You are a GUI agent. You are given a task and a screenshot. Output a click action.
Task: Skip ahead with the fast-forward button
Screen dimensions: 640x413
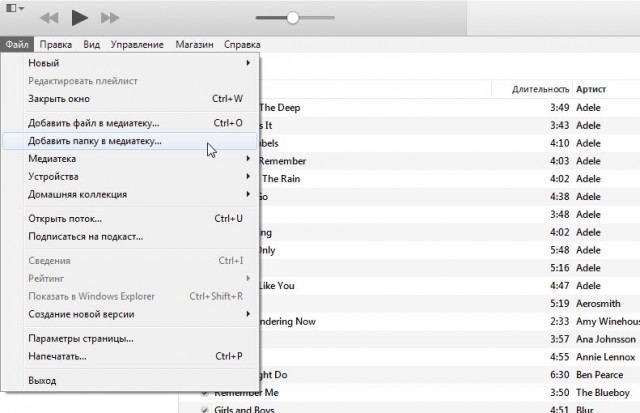tap(110, 18)
